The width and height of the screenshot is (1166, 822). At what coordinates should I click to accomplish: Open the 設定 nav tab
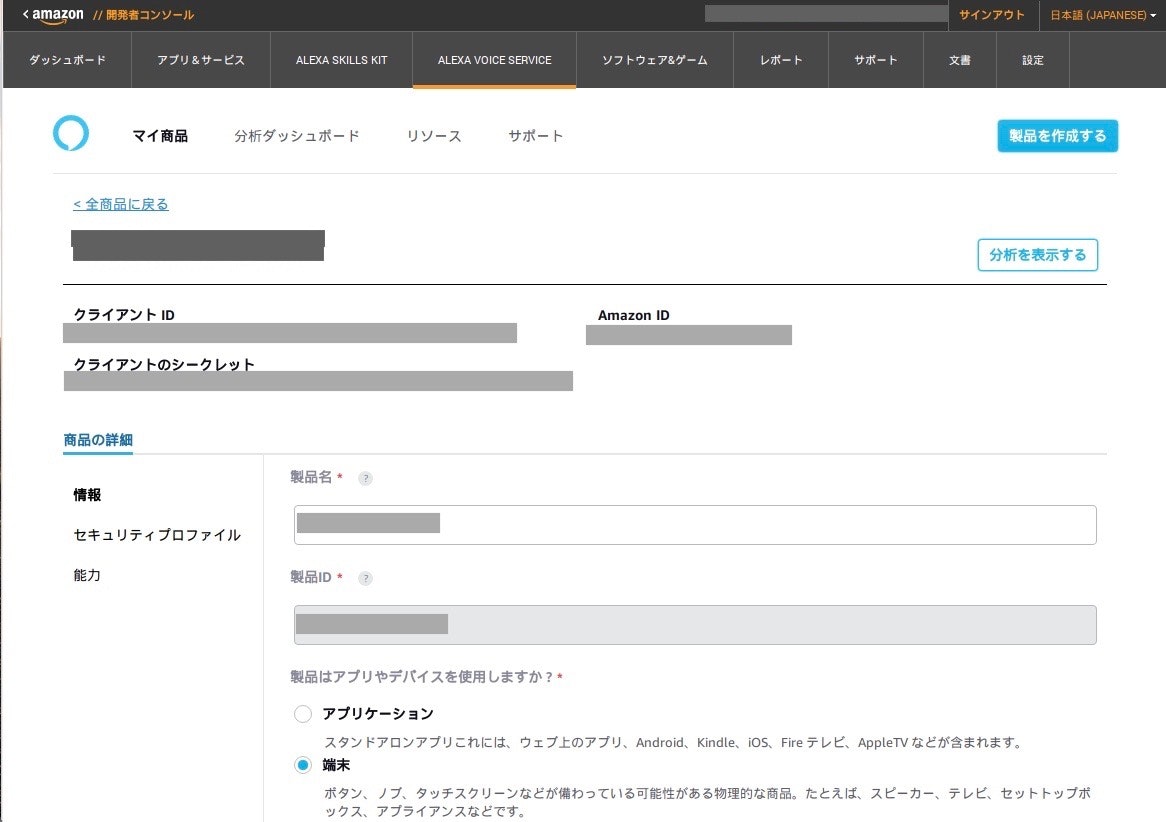pyautogui.click(x=1033, y=60)
